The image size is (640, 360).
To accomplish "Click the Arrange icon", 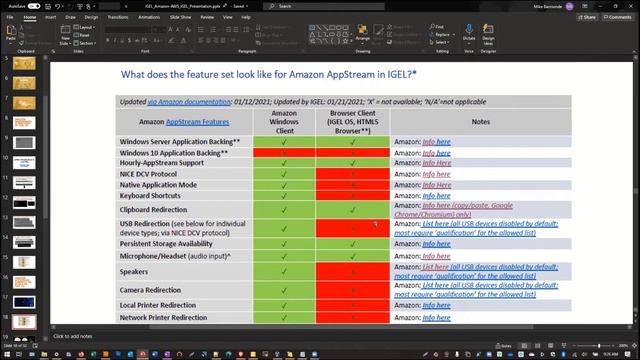I will [362, 33].
